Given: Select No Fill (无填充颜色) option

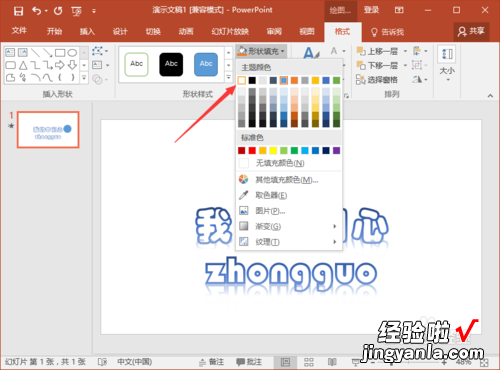Looking at the screenshot, I should (289, 163).
